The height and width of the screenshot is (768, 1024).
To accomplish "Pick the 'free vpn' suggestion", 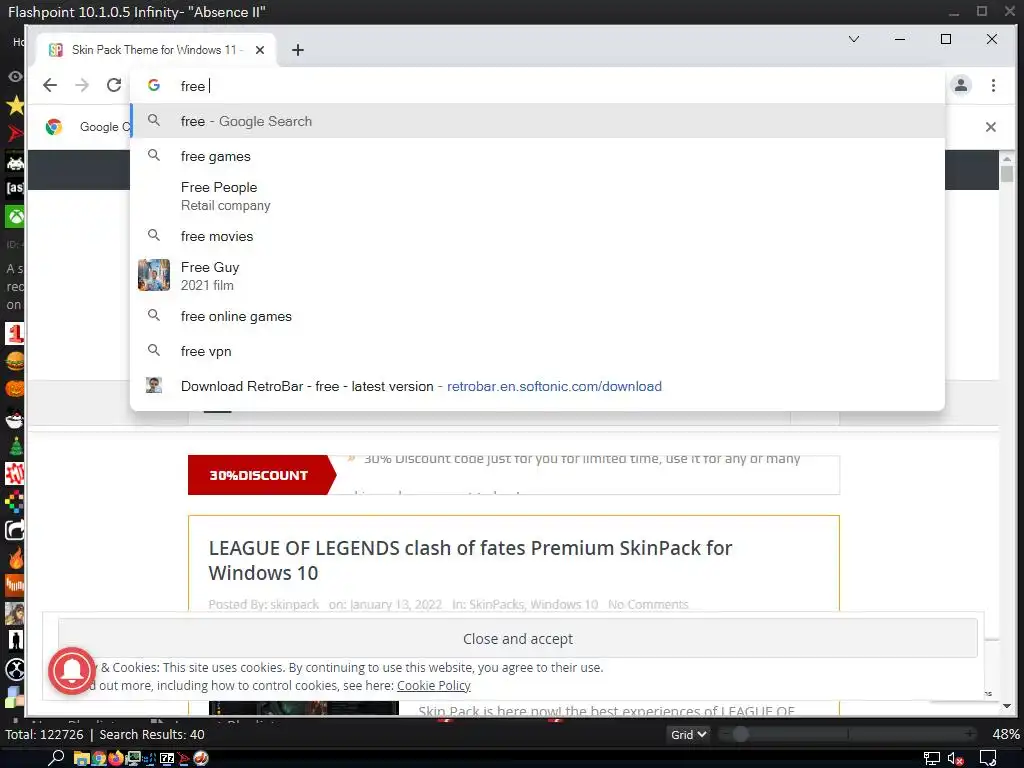I will [x=537, y=351].
